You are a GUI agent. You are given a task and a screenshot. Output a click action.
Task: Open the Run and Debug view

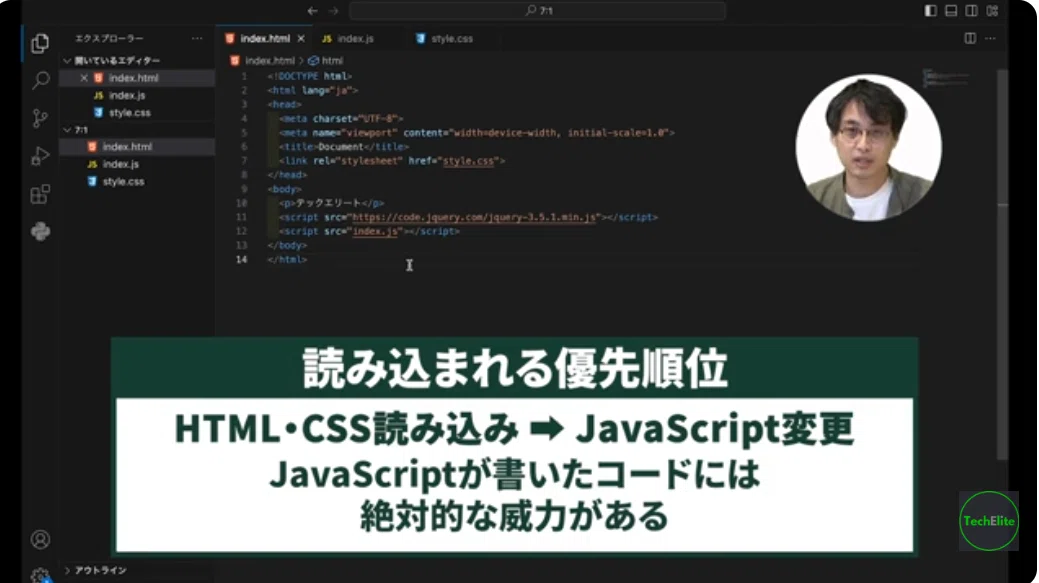(x=40, y=156)
